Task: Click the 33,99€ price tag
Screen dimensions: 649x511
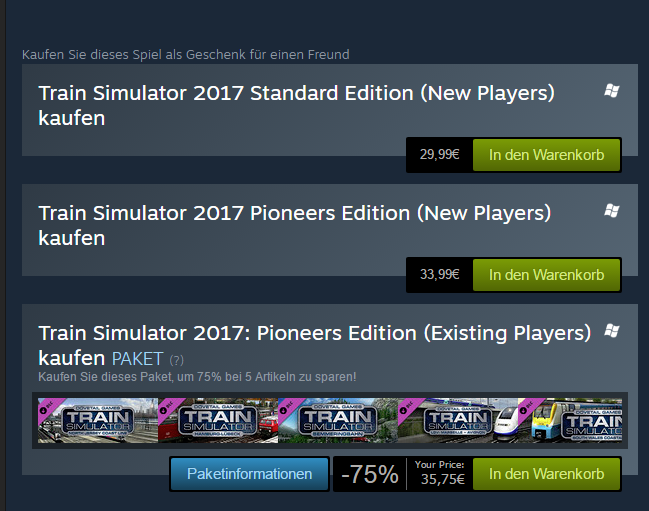Action: coord(439,275)
